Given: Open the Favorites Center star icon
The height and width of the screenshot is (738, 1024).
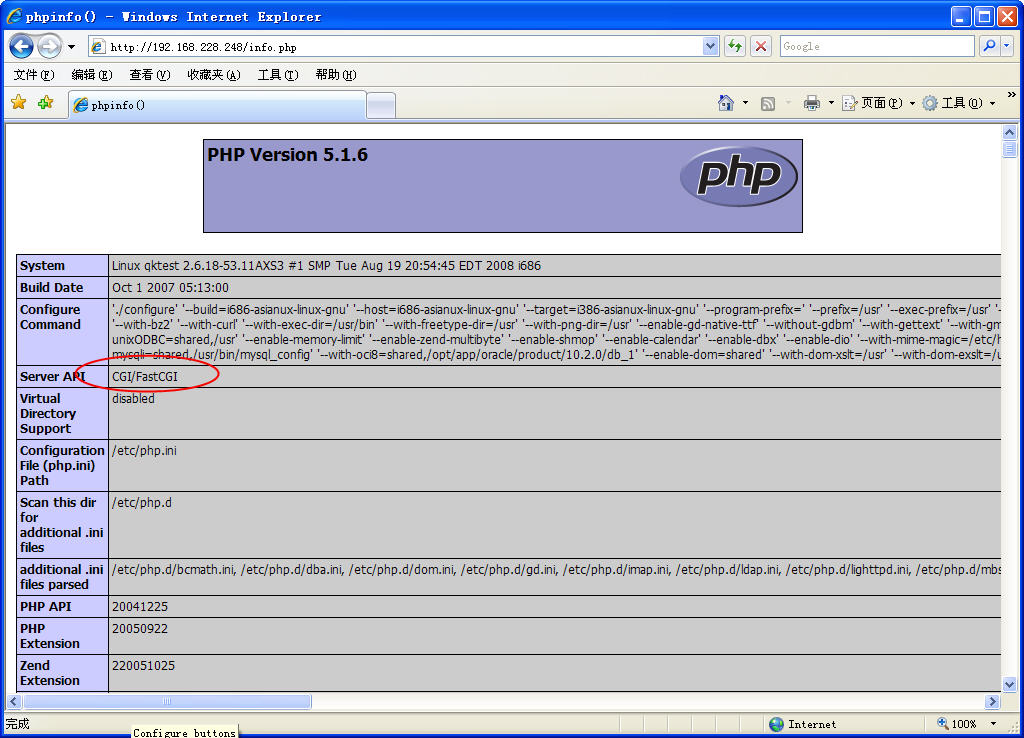Looking at the screenshot, I should pos(18,103).
